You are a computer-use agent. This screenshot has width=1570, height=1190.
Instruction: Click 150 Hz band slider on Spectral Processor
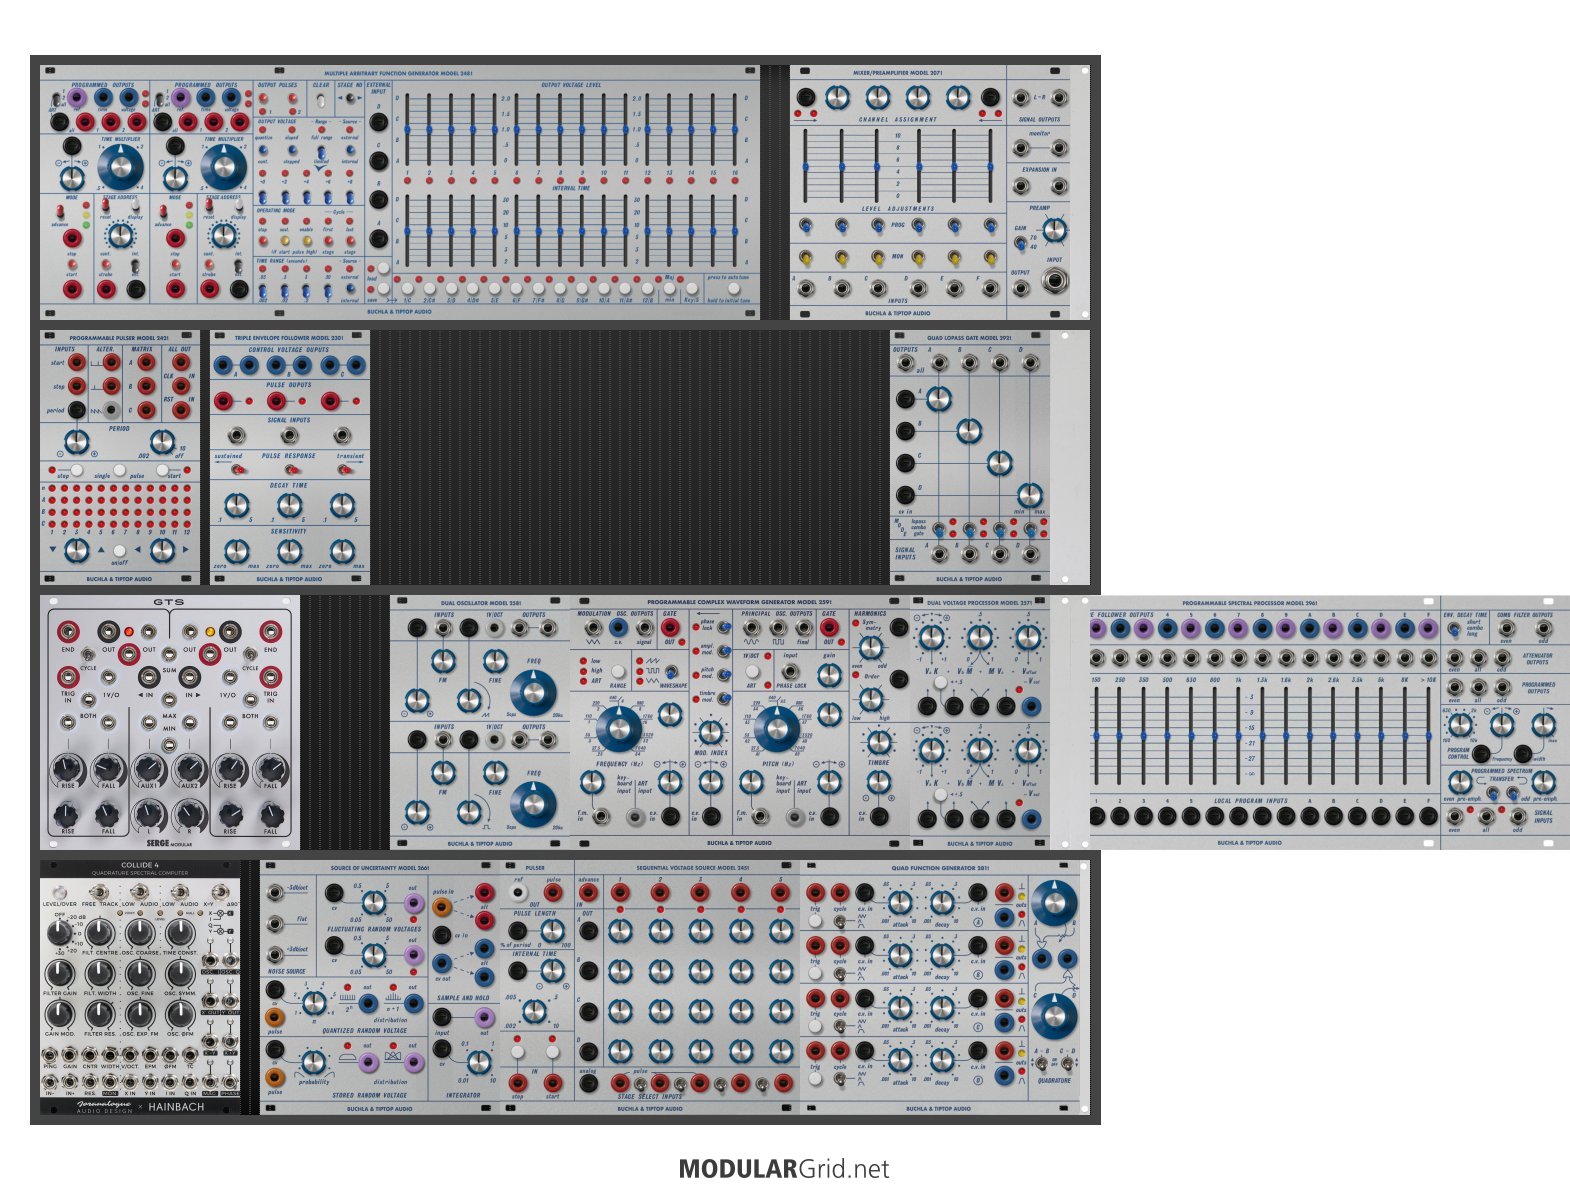click(1096, 736)
